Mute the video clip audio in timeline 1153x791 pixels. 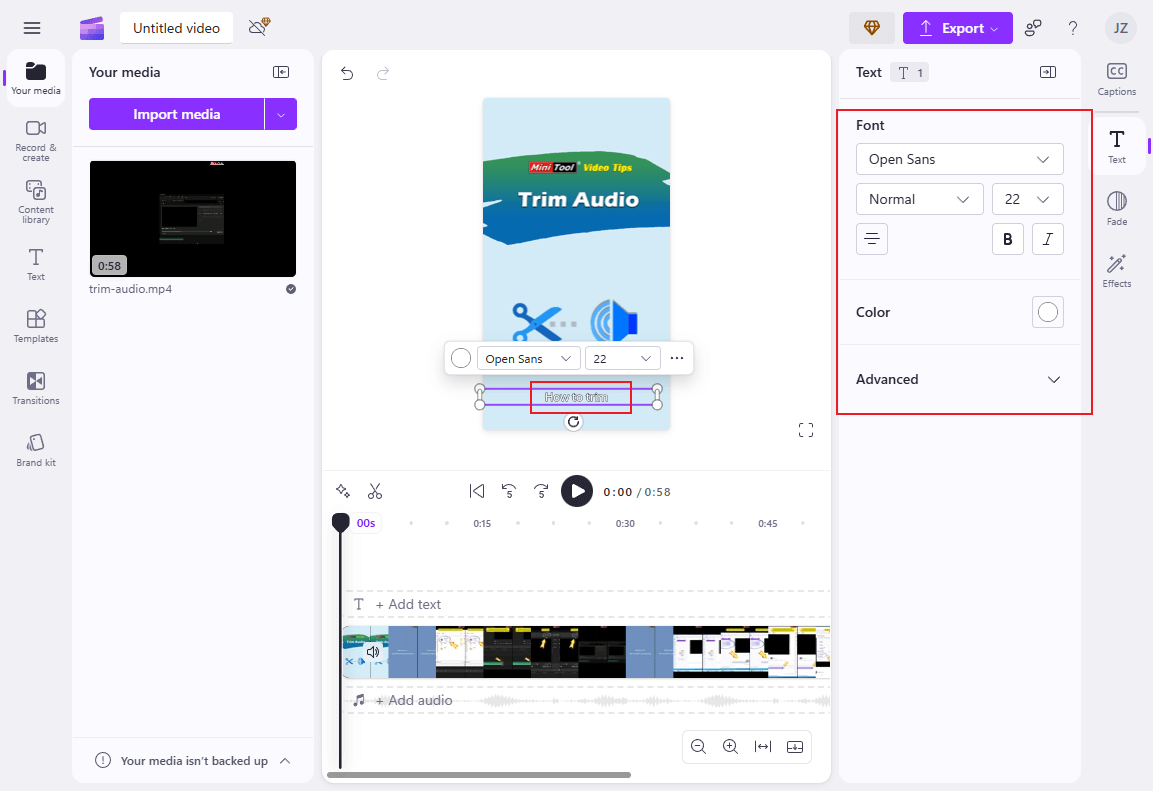[373, 652]
